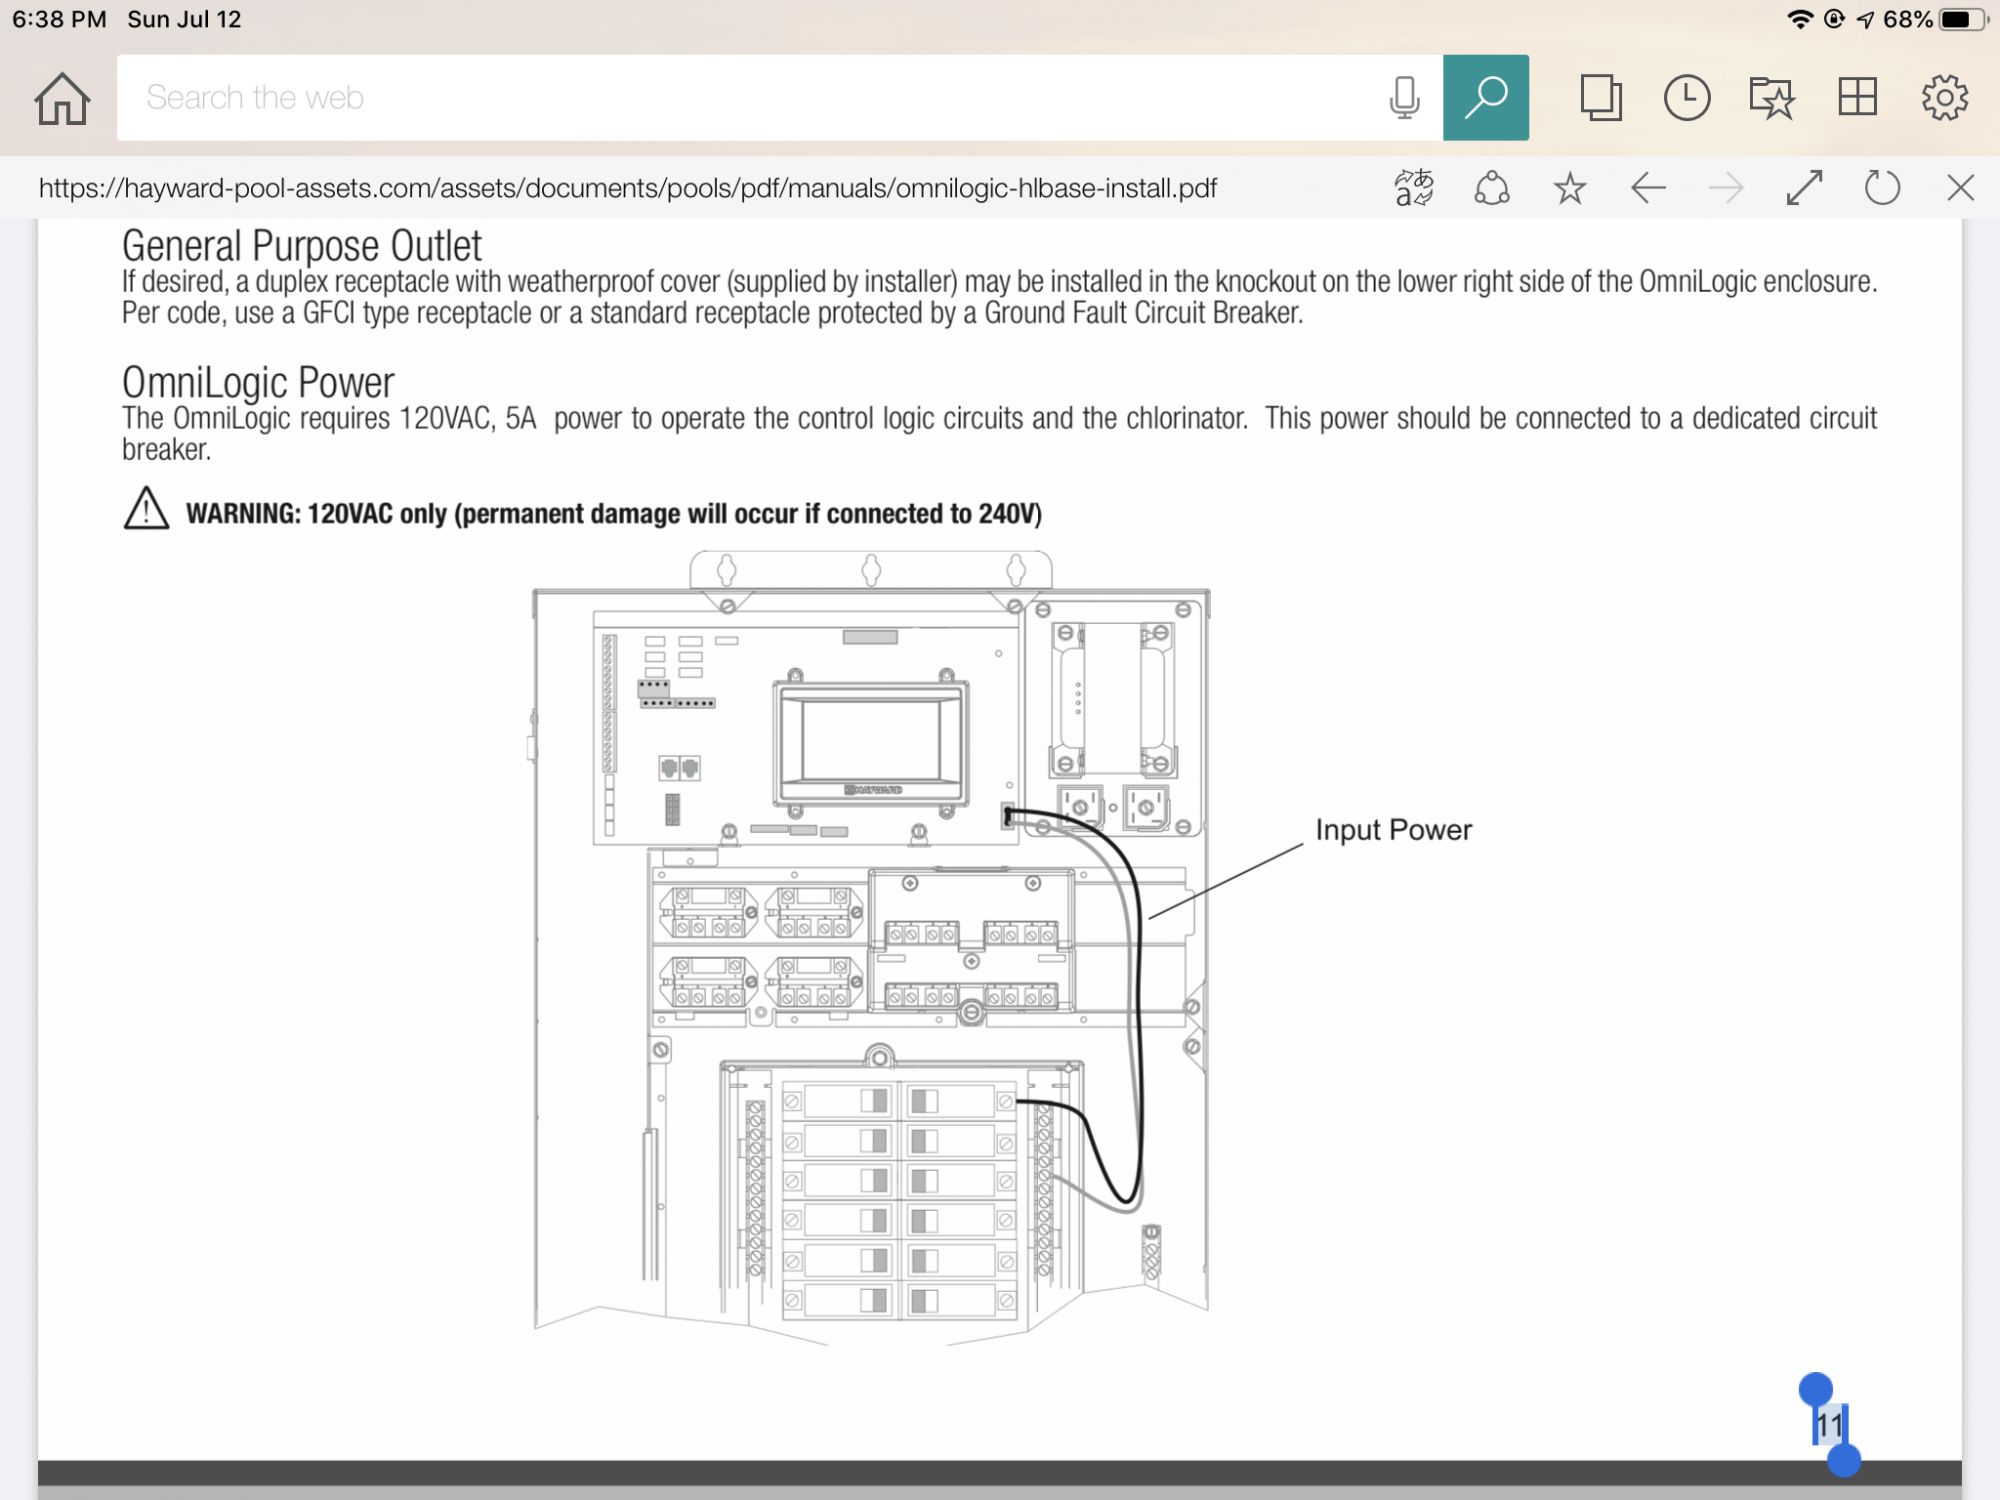Open the tabs overview icon
The height and width of the screenshot is (1500, 2000).
tap(1600, 98)
